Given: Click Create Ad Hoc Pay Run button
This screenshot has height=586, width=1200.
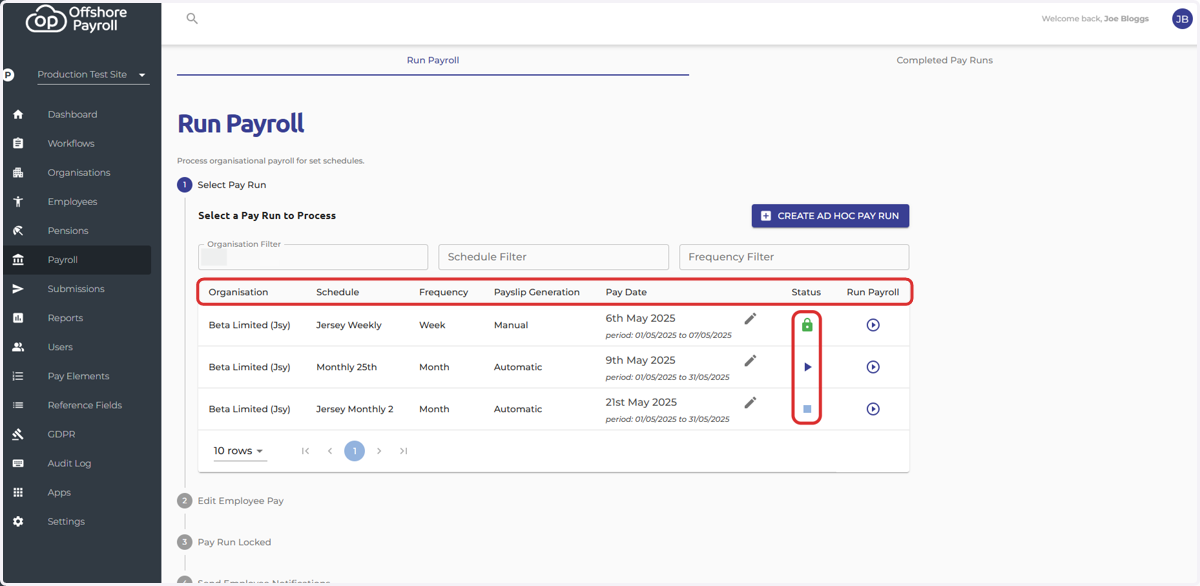Looking at the screenshot, I should point(830,215).
